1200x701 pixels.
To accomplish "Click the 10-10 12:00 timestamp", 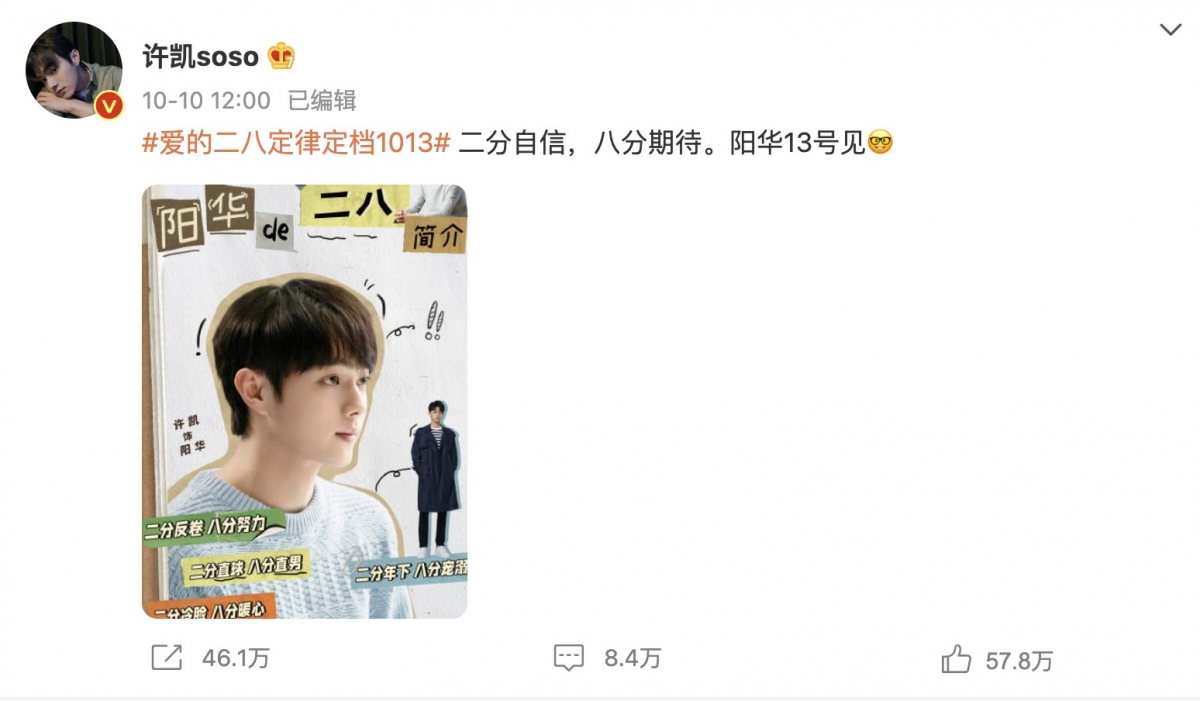I will coord(206,100).
